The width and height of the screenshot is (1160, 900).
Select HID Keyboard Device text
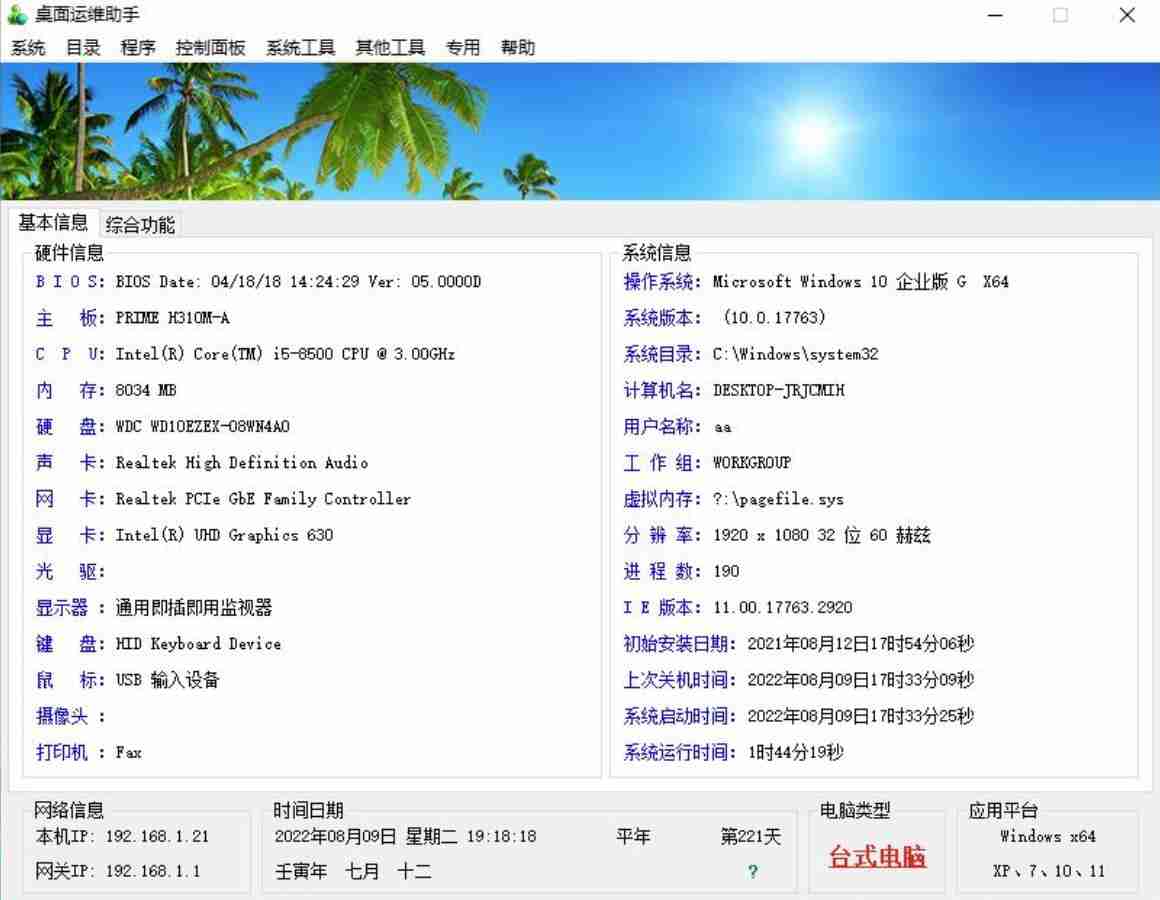tap(198, 644)
